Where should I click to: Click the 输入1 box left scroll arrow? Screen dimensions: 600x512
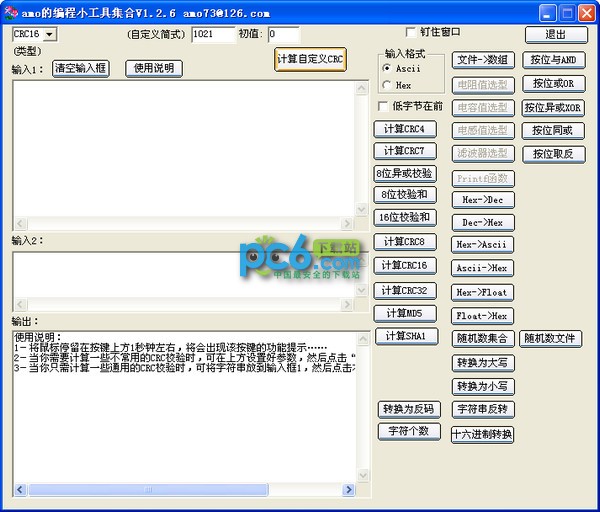point(21,223)
